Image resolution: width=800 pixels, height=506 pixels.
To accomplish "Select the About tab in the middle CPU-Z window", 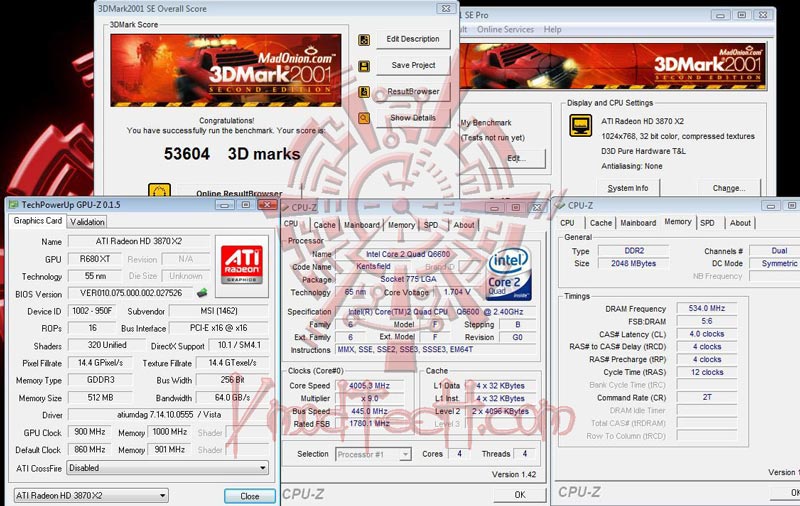I will tap(464, 225).
